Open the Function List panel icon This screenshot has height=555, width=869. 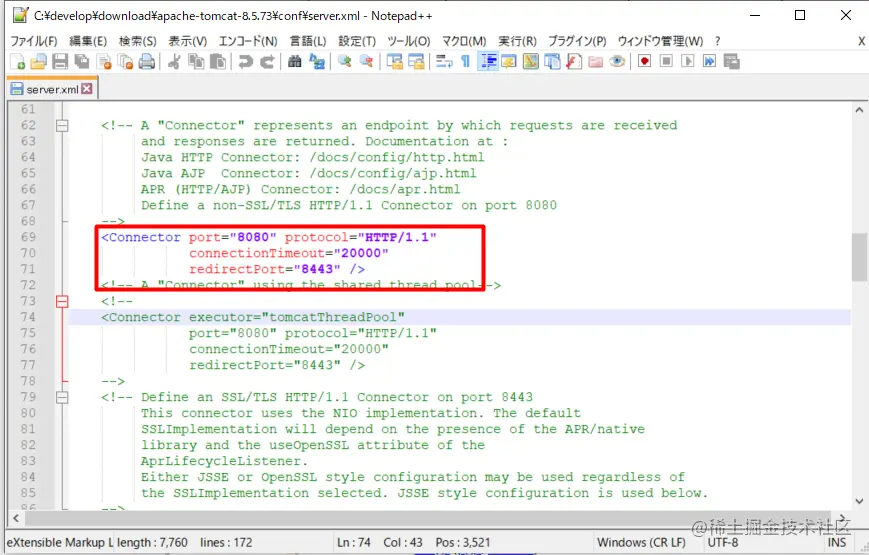click(x=574, y=62)
